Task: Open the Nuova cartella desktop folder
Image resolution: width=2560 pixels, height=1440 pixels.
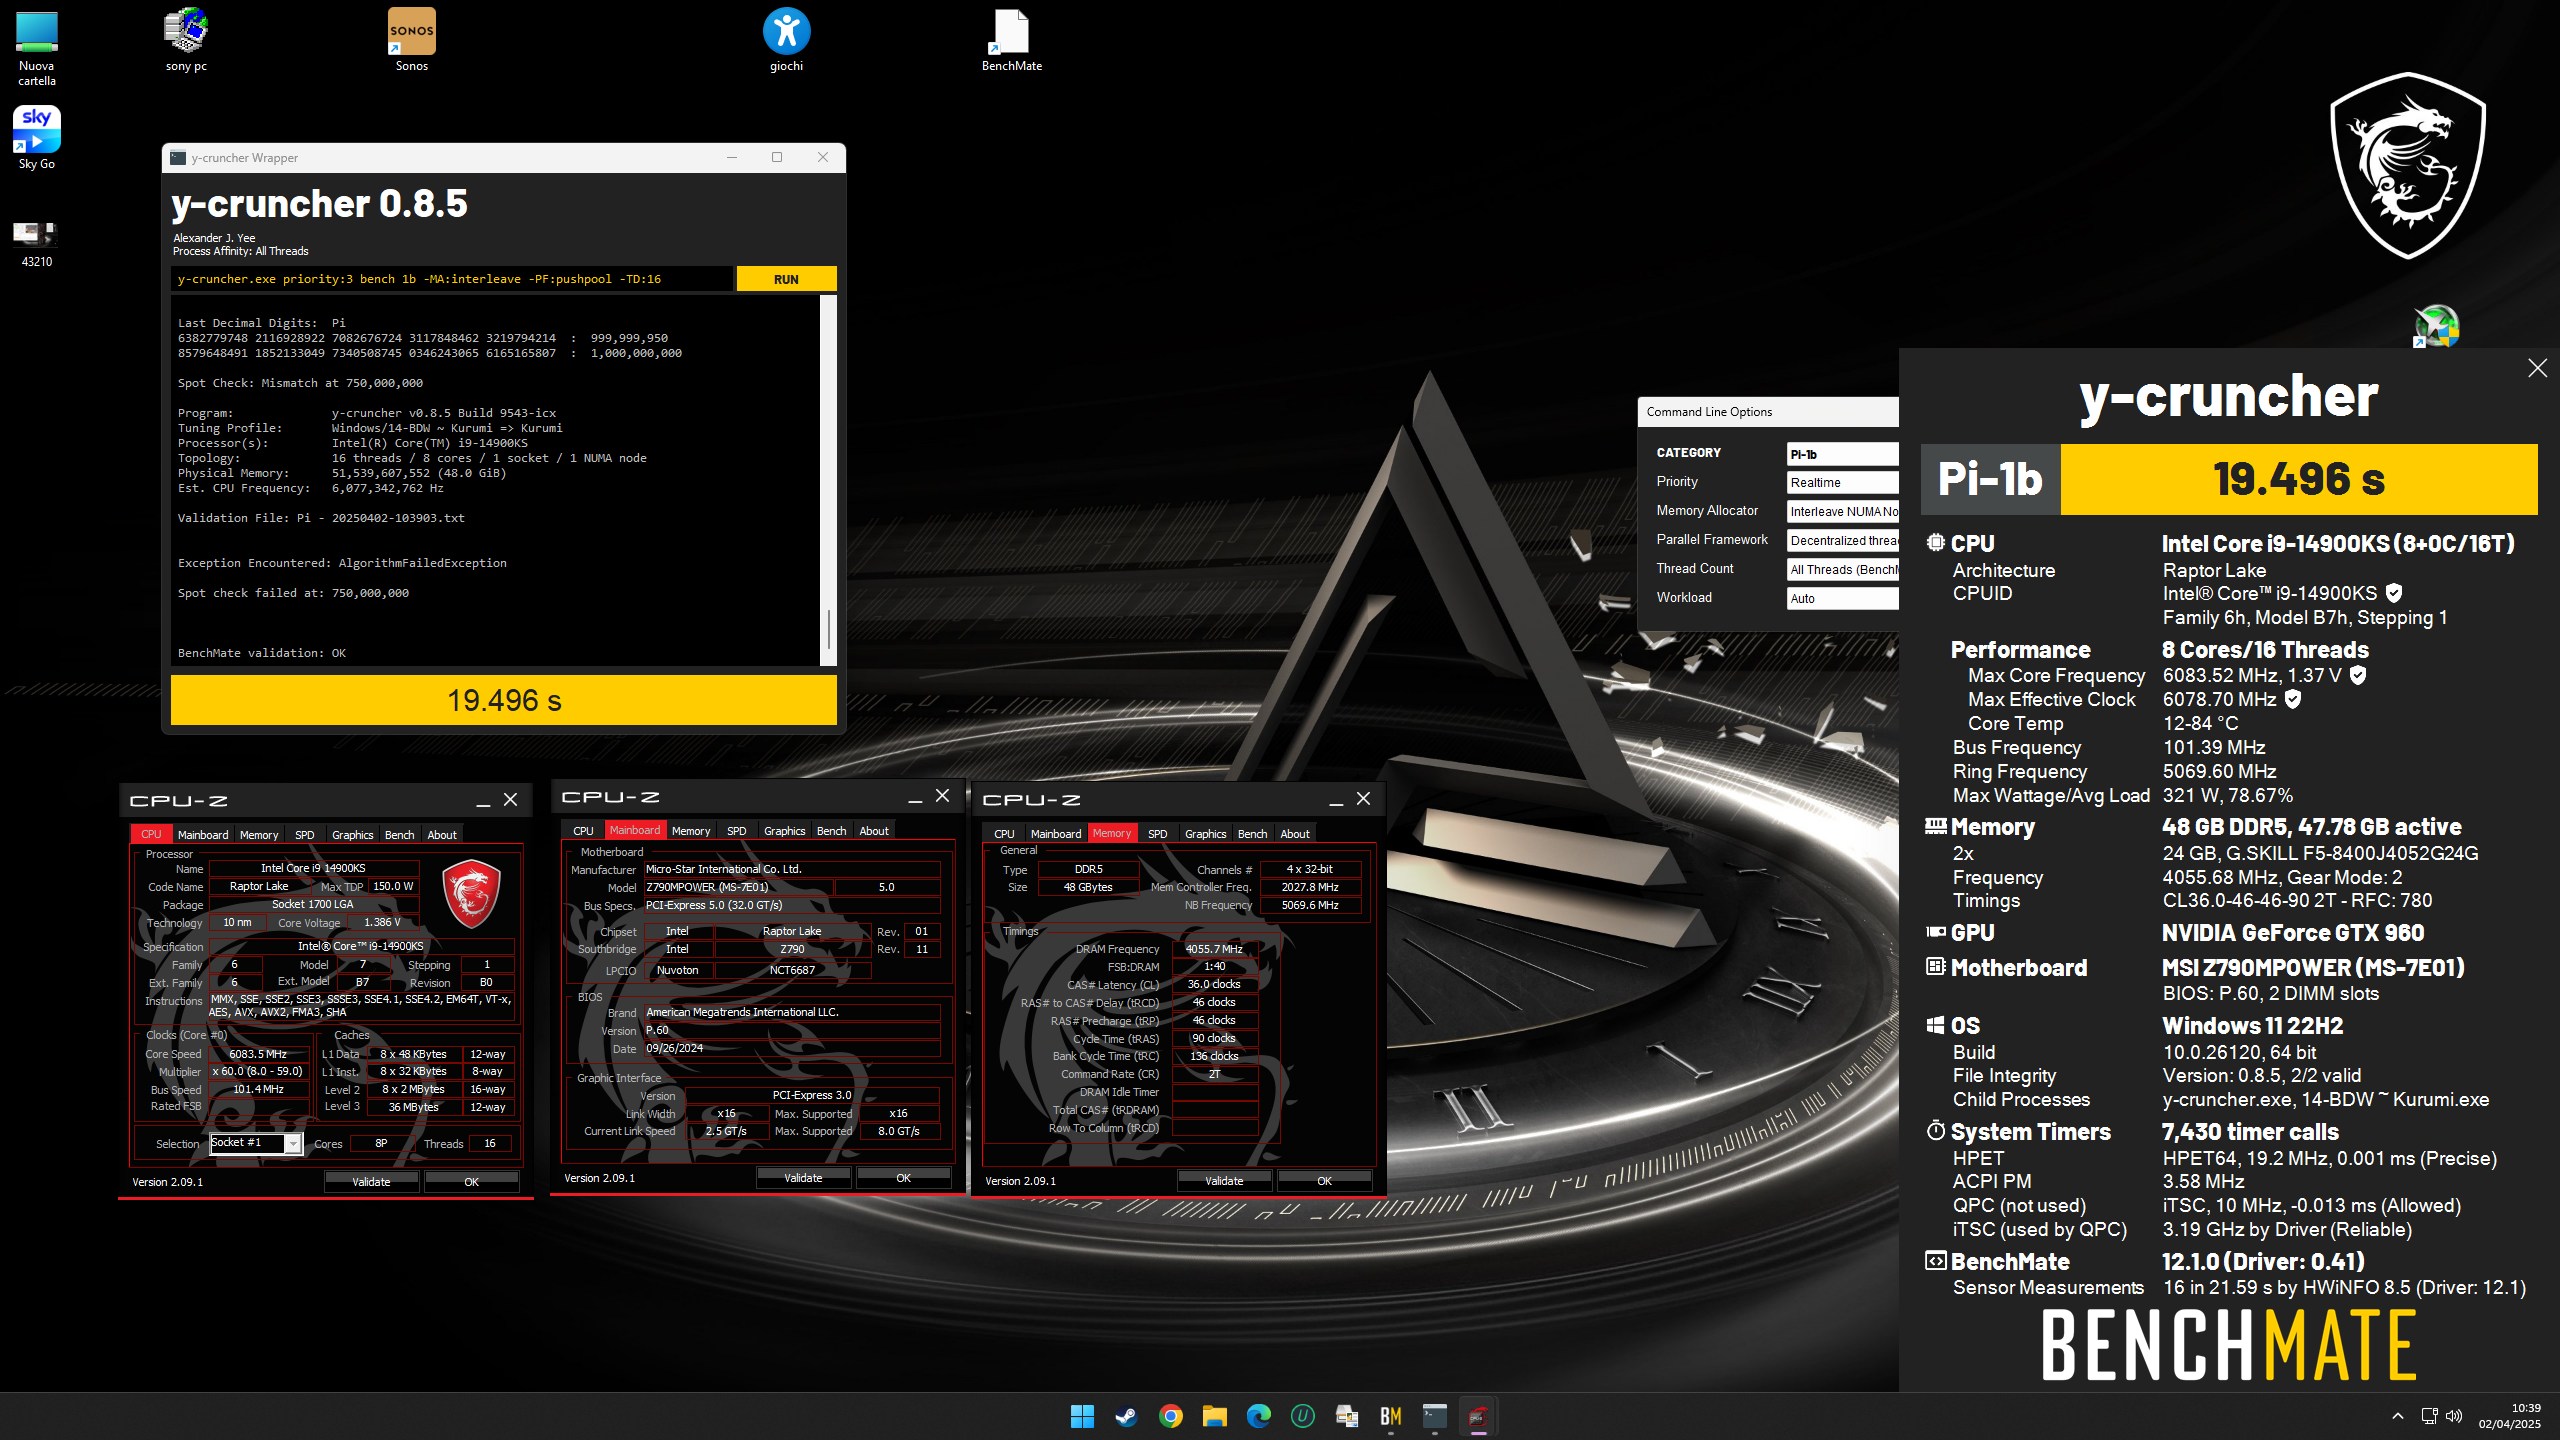Action: [x=37, y=47]
